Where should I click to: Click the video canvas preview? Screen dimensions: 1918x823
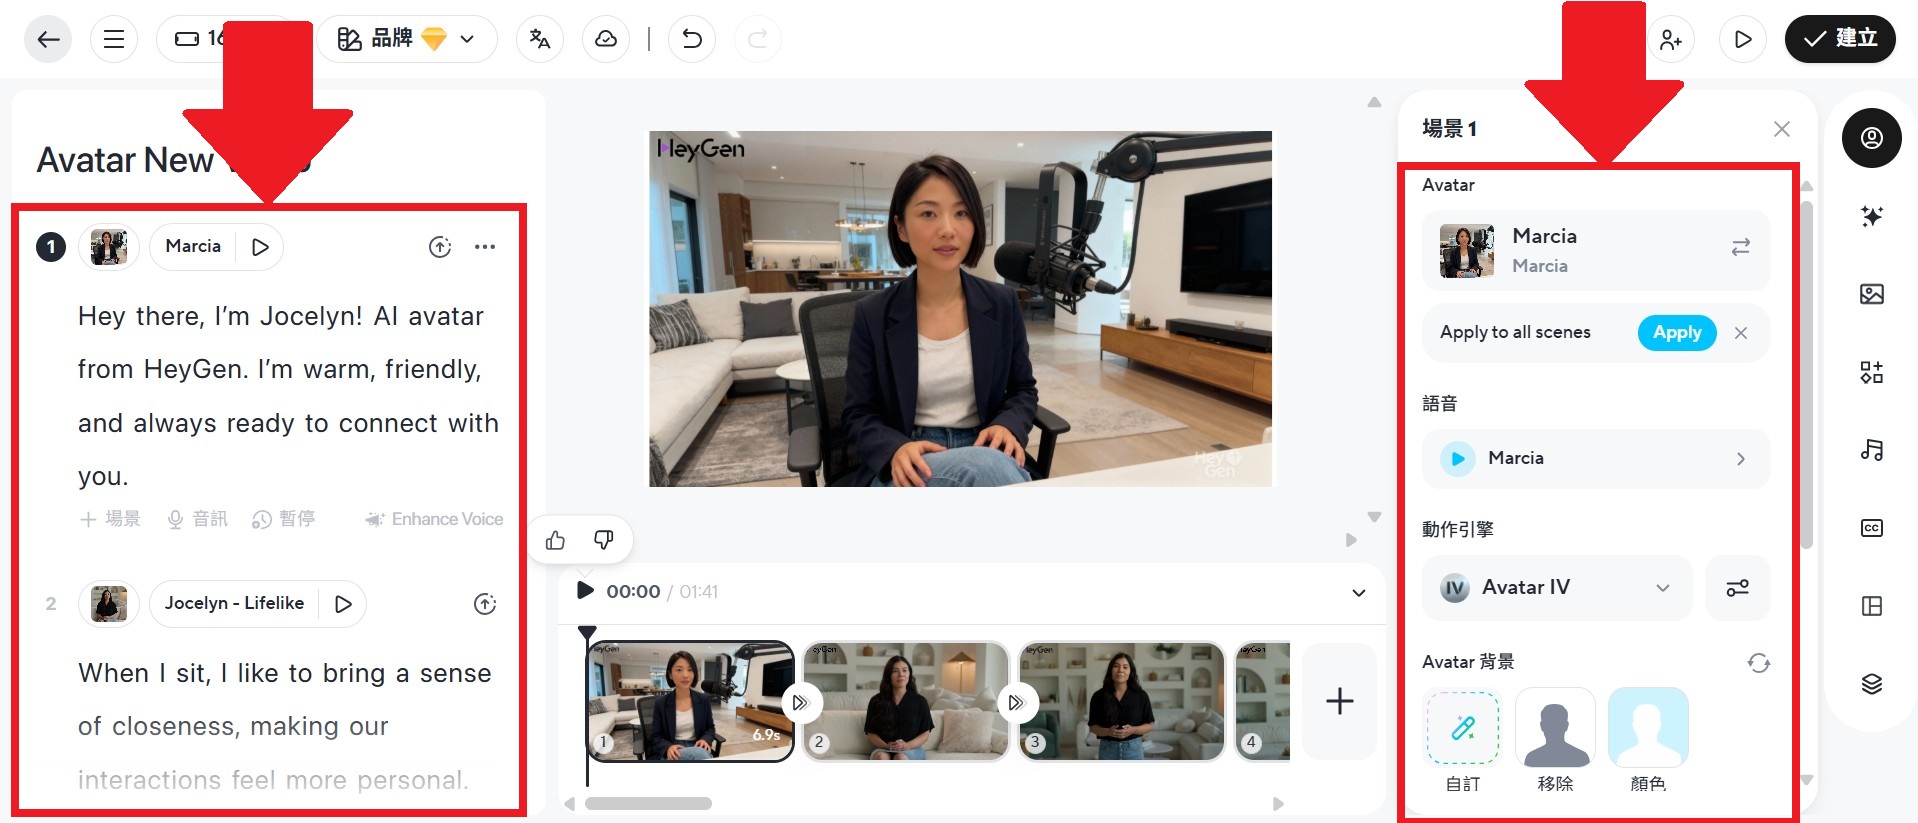(x=961, y=309)
